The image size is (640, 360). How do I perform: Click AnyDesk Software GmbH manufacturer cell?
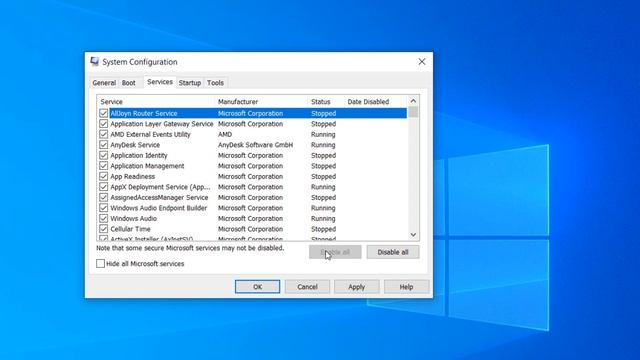(x=256, y=145)
